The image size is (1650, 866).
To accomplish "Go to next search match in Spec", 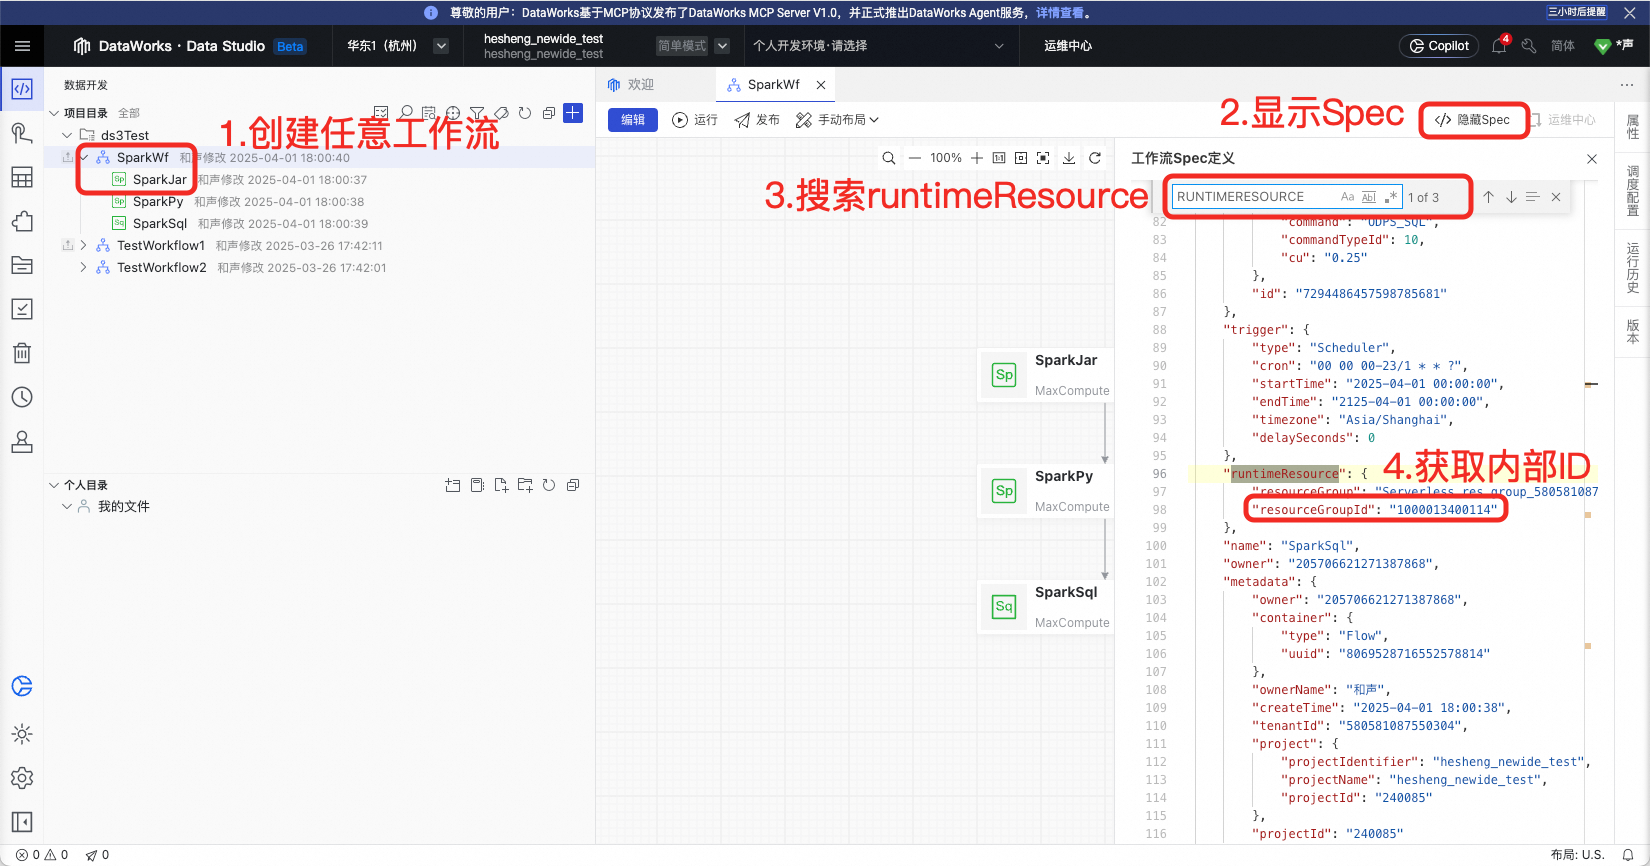I will point(1511,197).
